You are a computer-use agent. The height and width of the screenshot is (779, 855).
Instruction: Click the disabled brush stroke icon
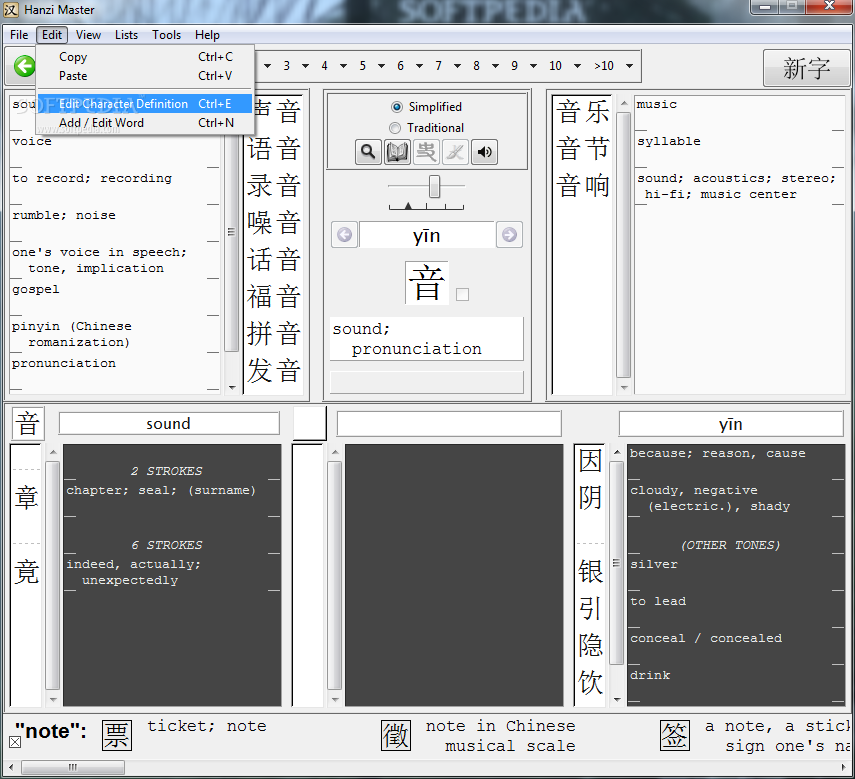455,152
